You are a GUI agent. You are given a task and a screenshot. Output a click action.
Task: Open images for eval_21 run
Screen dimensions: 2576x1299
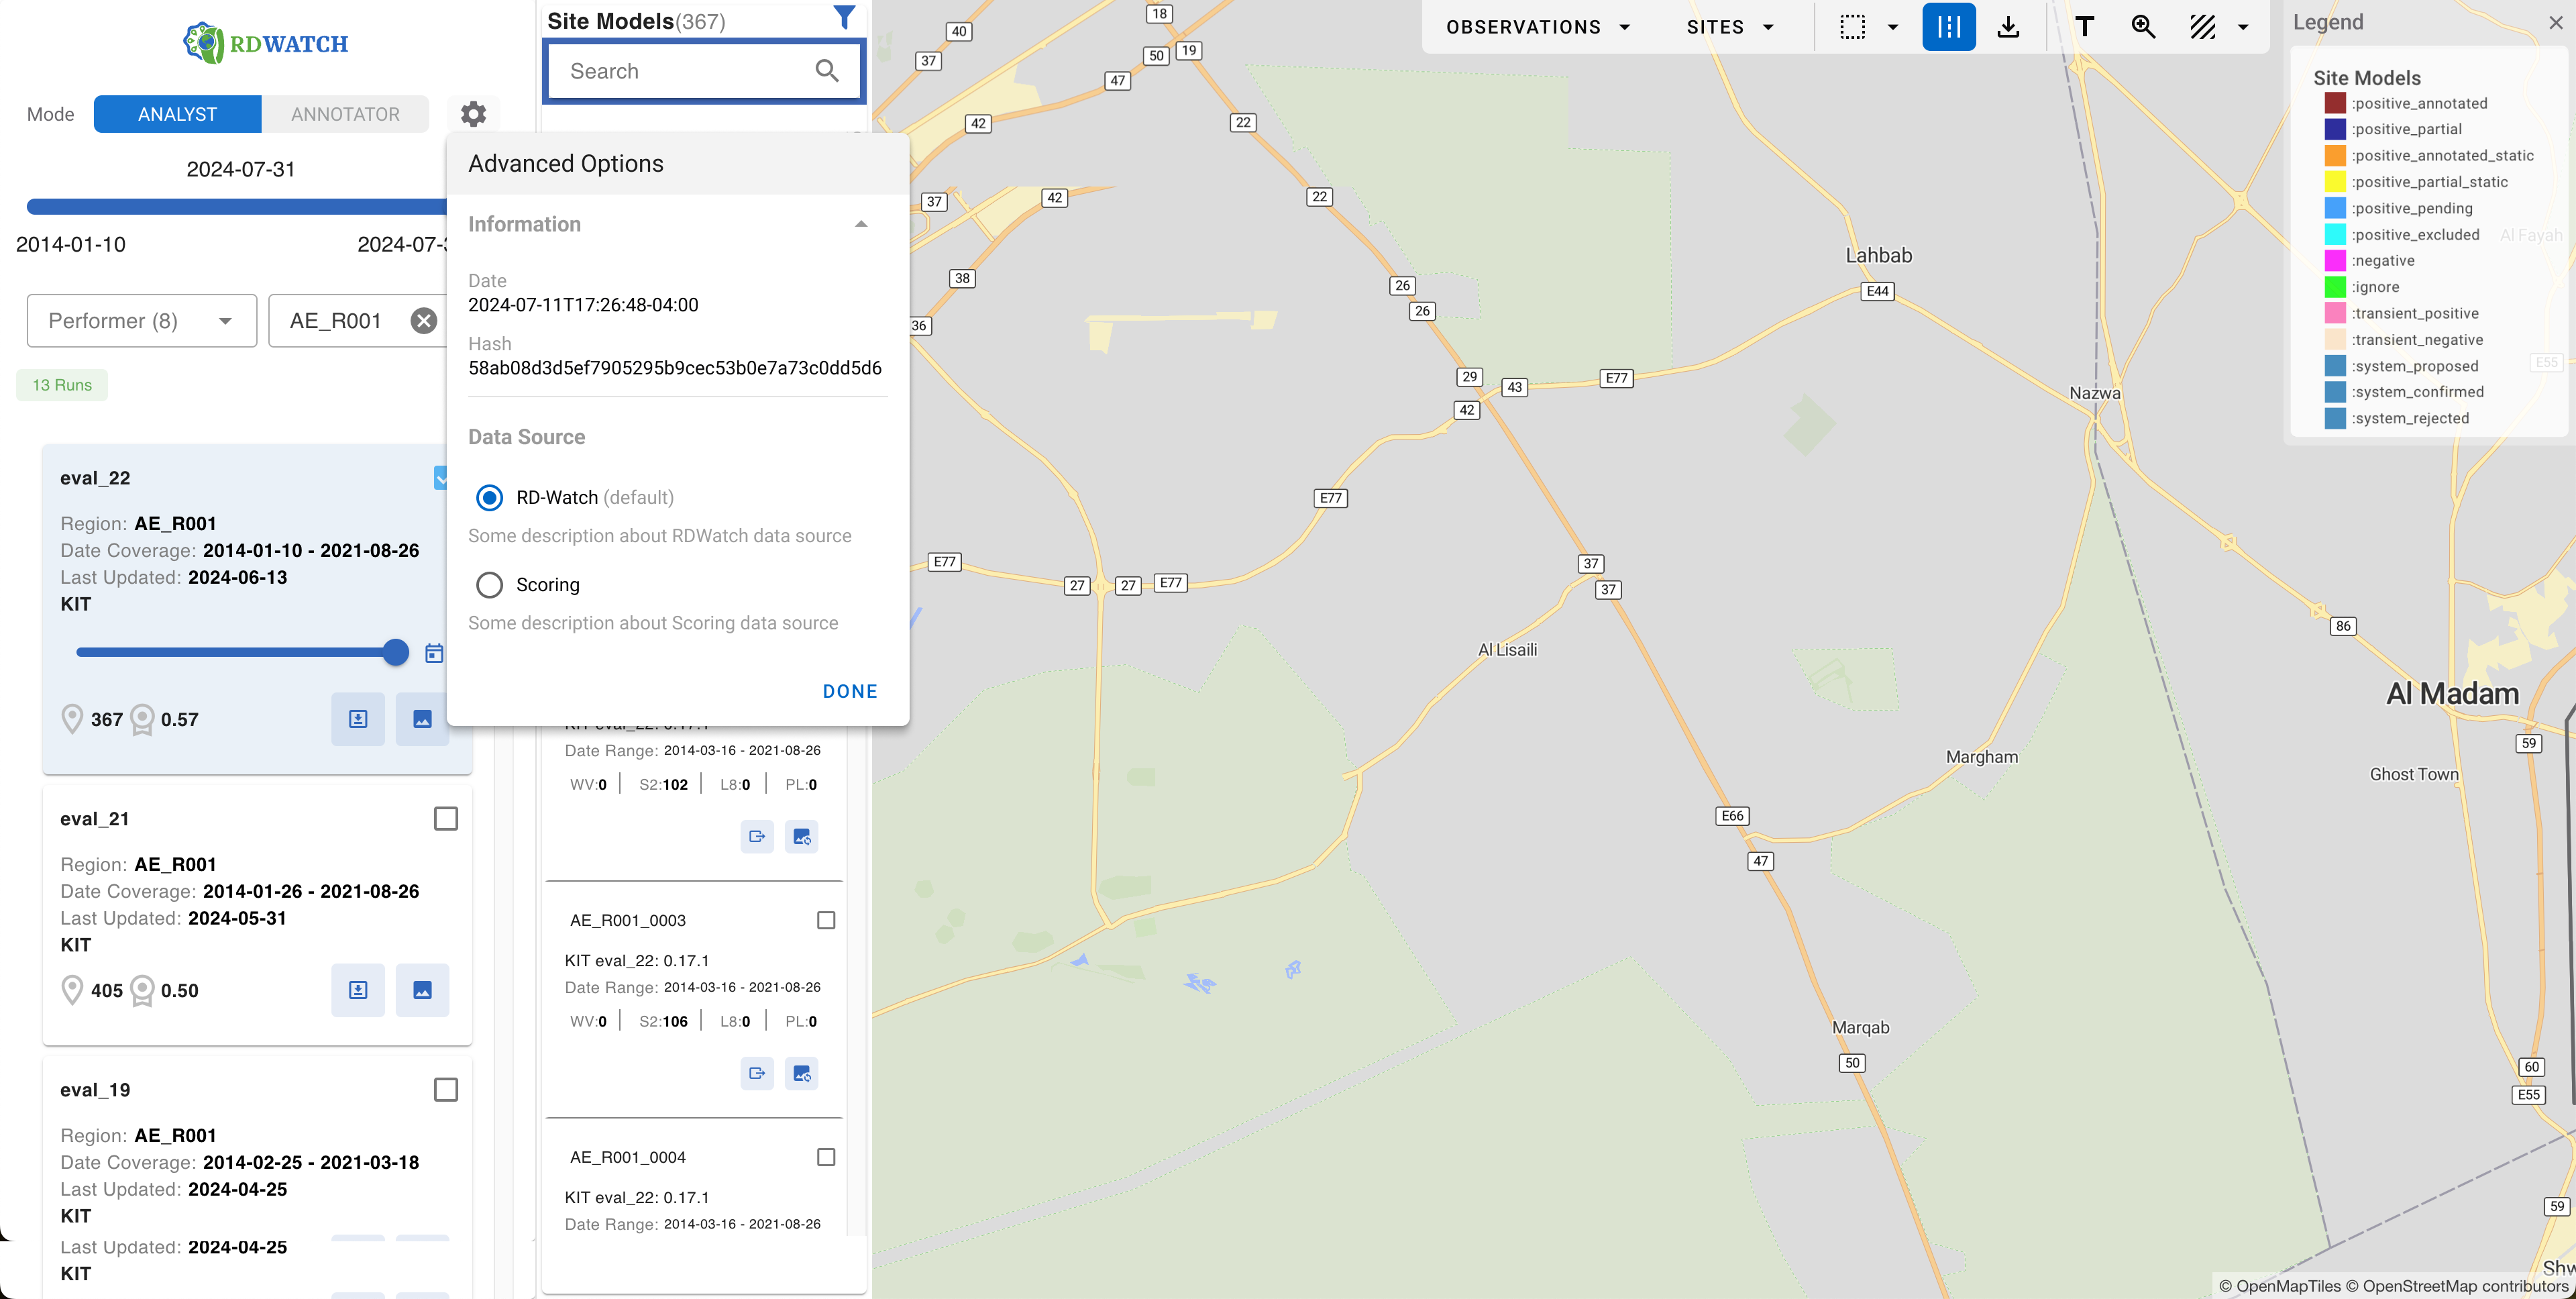tap(422, 990)
